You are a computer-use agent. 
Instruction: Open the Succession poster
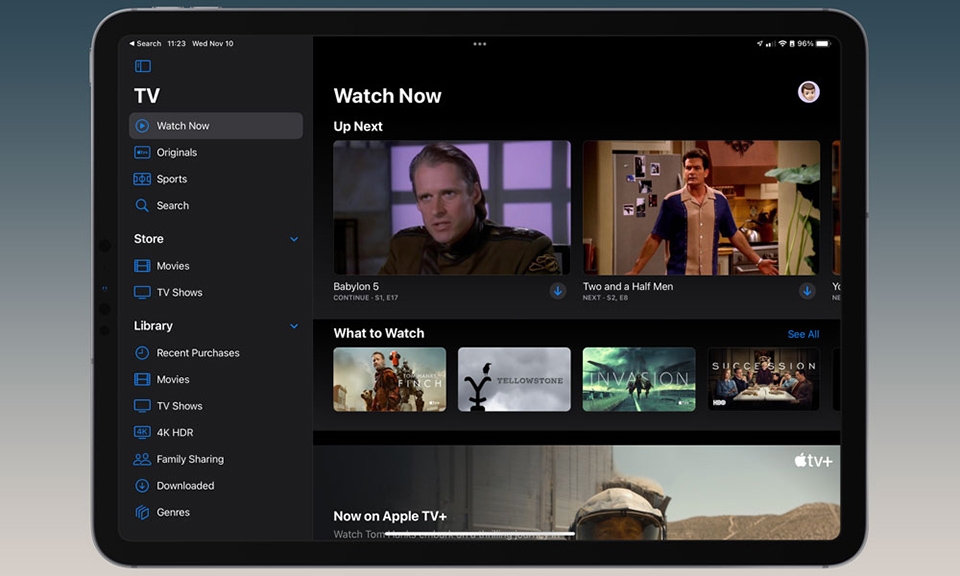[x=763, y=380]
